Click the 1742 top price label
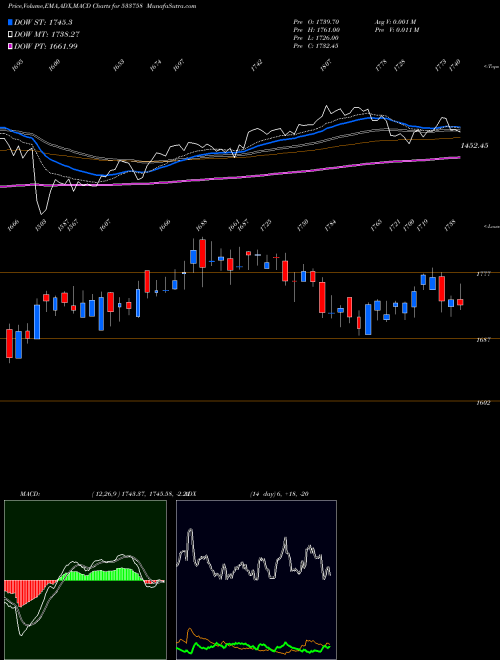This screenshot has height=660, width=500. tap(257, 65)
